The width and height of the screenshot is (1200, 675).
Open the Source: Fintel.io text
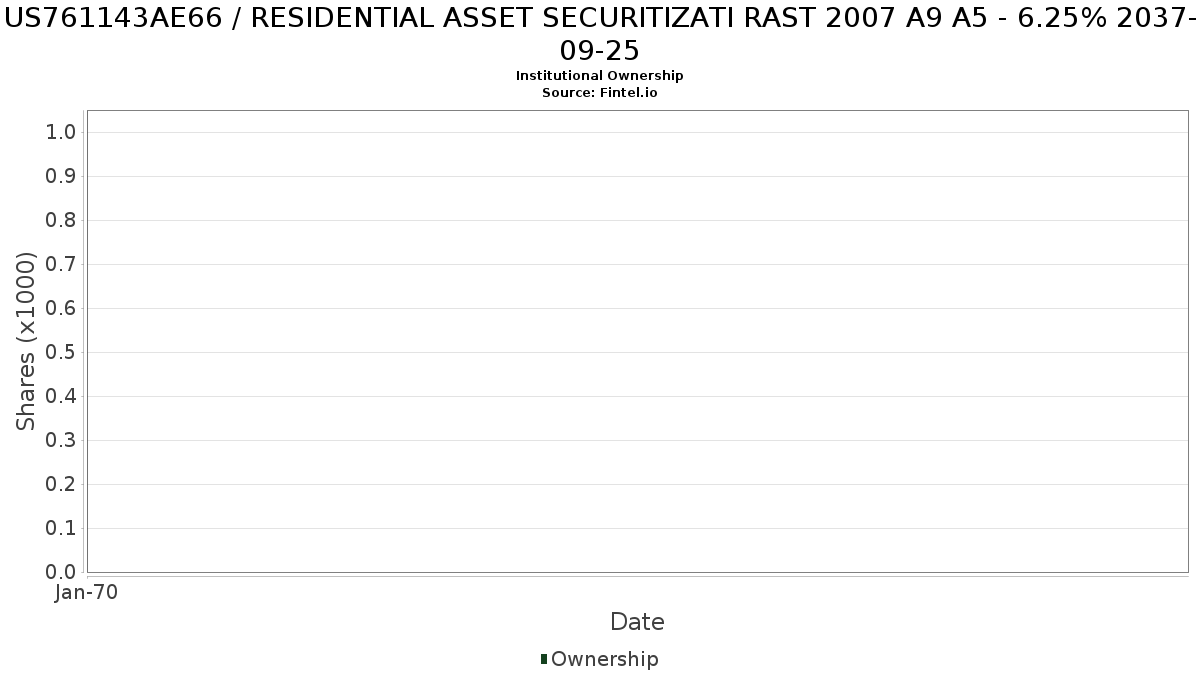599,92
